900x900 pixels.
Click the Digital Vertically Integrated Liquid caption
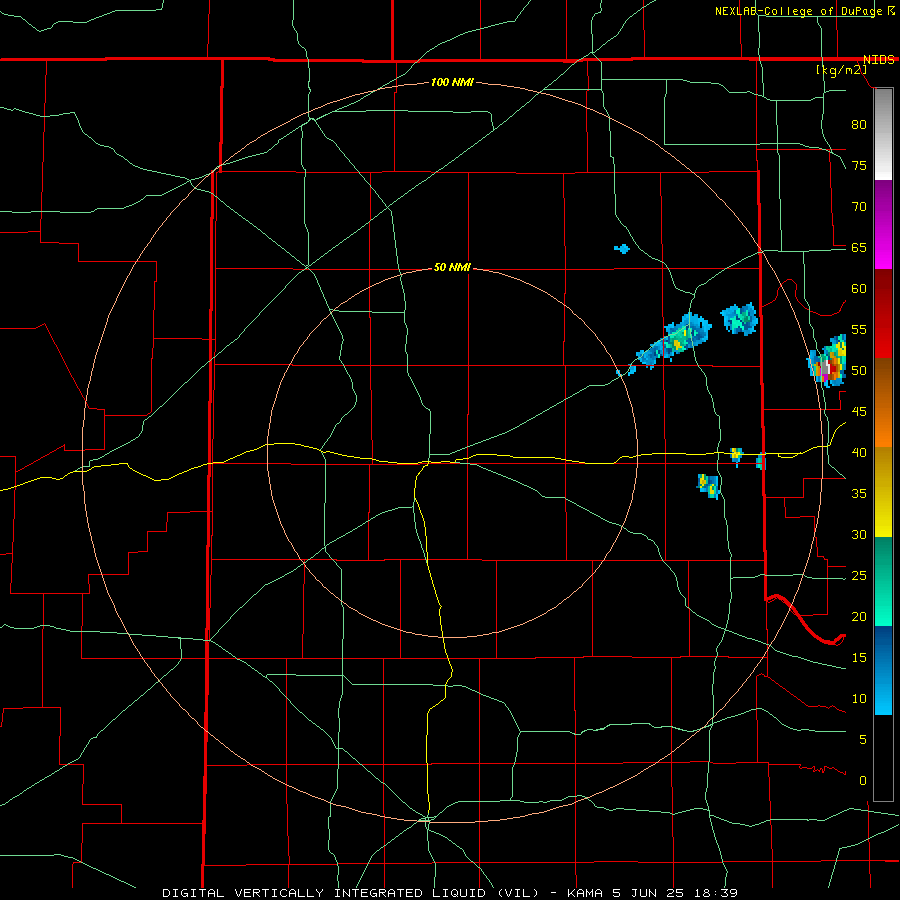tap(450, 893)
